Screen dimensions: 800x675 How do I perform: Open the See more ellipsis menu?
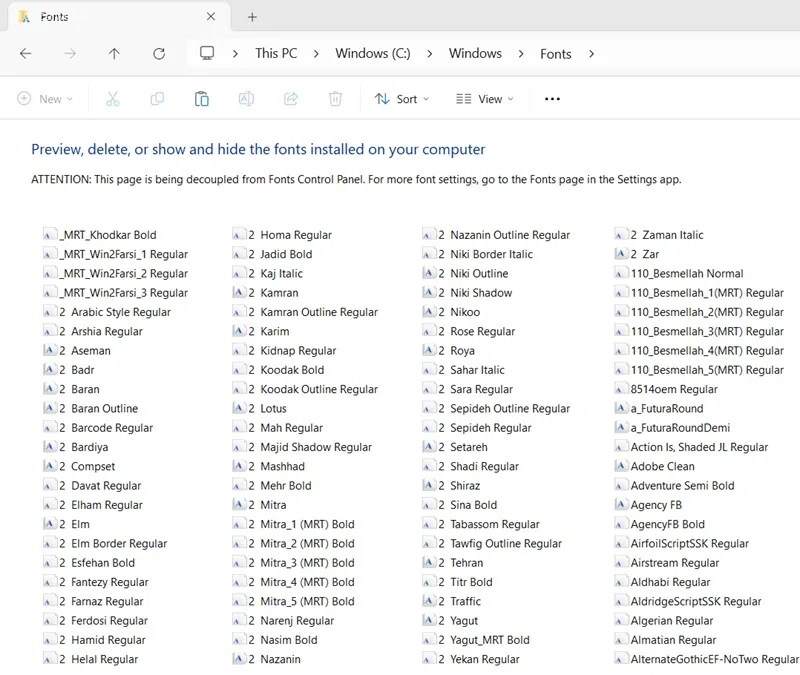click(552, 99)
